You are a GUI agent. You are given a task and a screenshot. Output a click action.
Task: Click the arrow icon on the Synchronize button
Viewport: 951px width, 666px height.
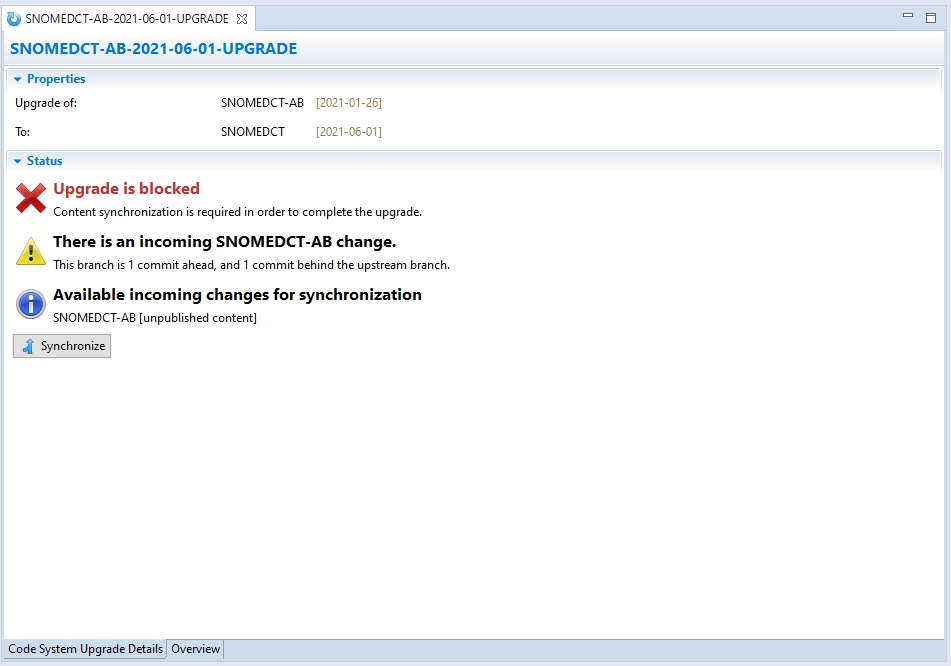(x=28, y=346)
